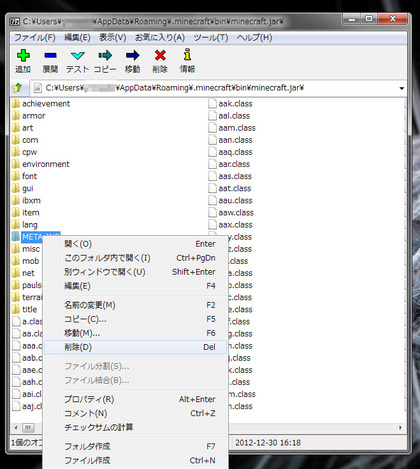
Task: Select the armor folder icon
Action: [15, 116]
